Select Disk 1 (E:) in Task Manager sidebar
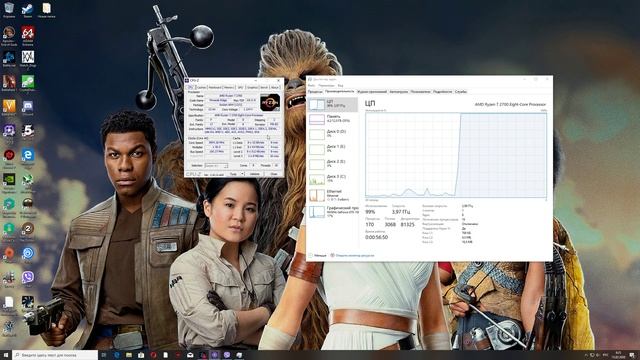Viewport: 640px width, 360px height. 333,149
